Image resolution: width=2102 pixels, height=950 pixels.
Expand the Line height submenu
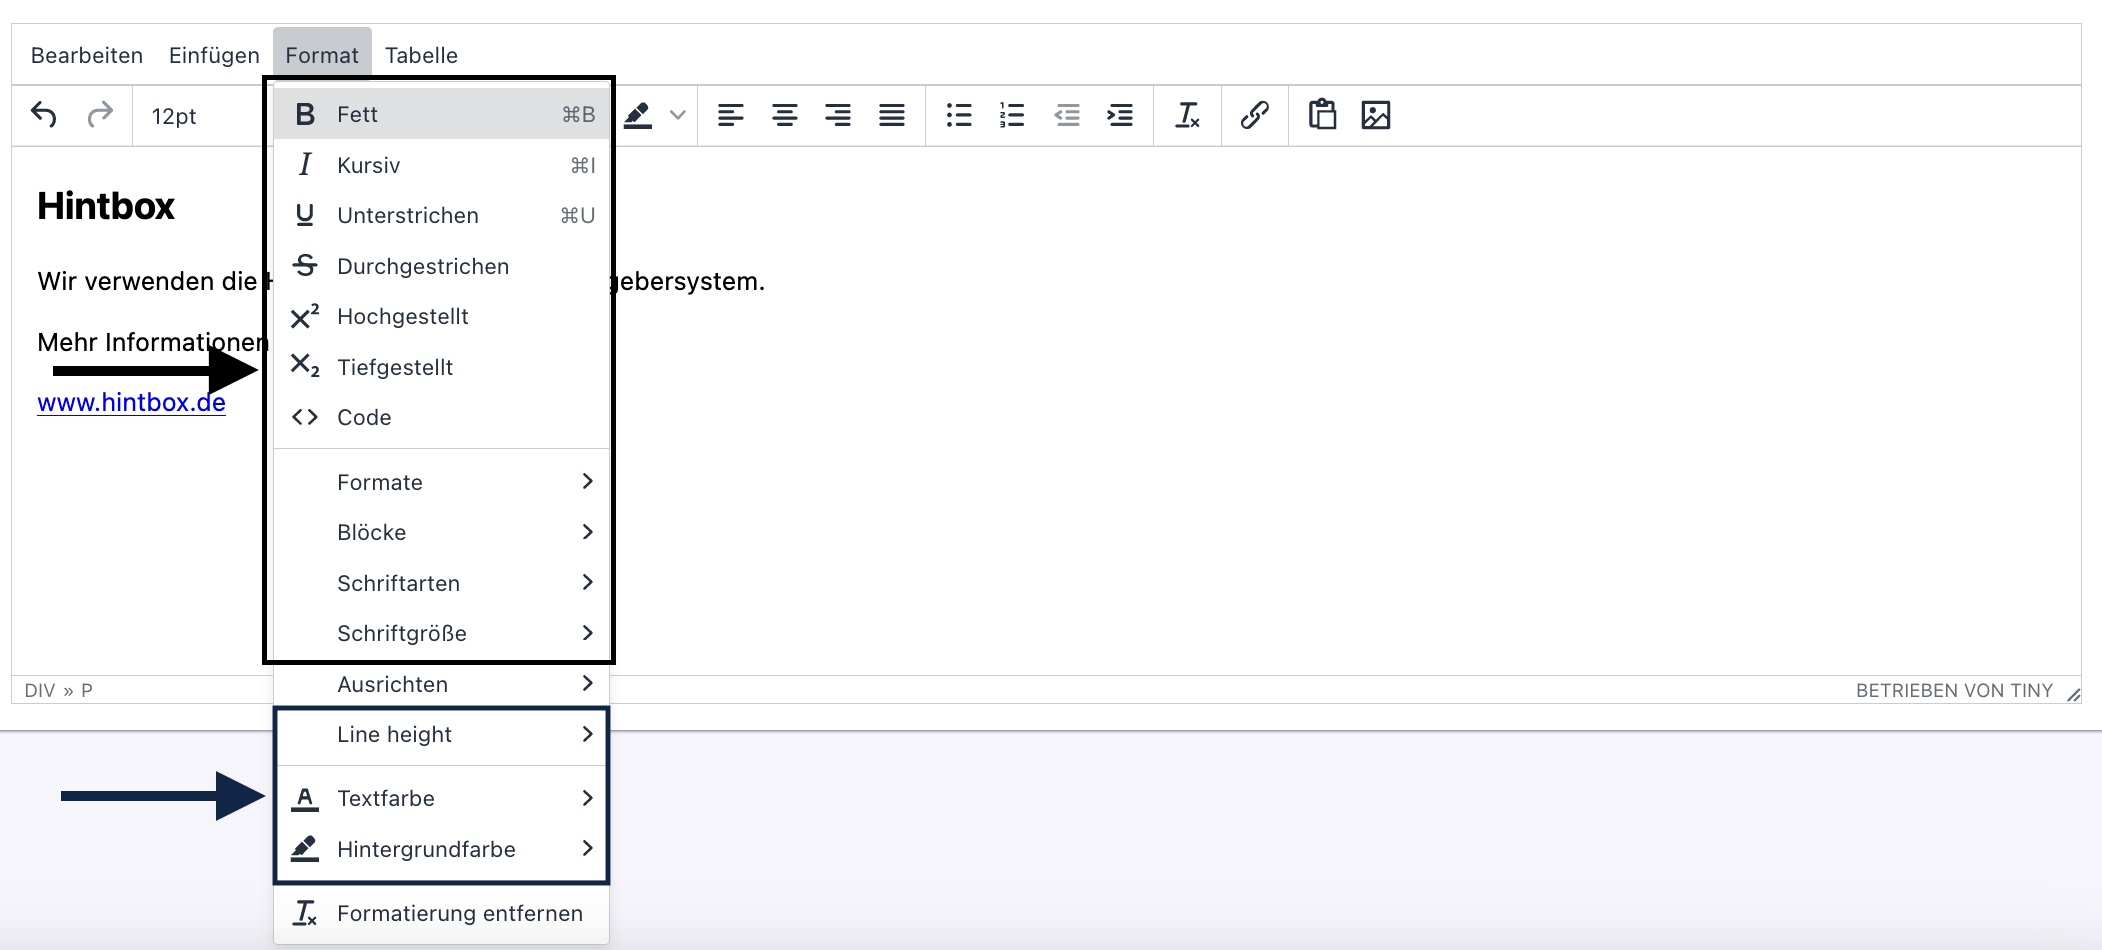point(441,734)
